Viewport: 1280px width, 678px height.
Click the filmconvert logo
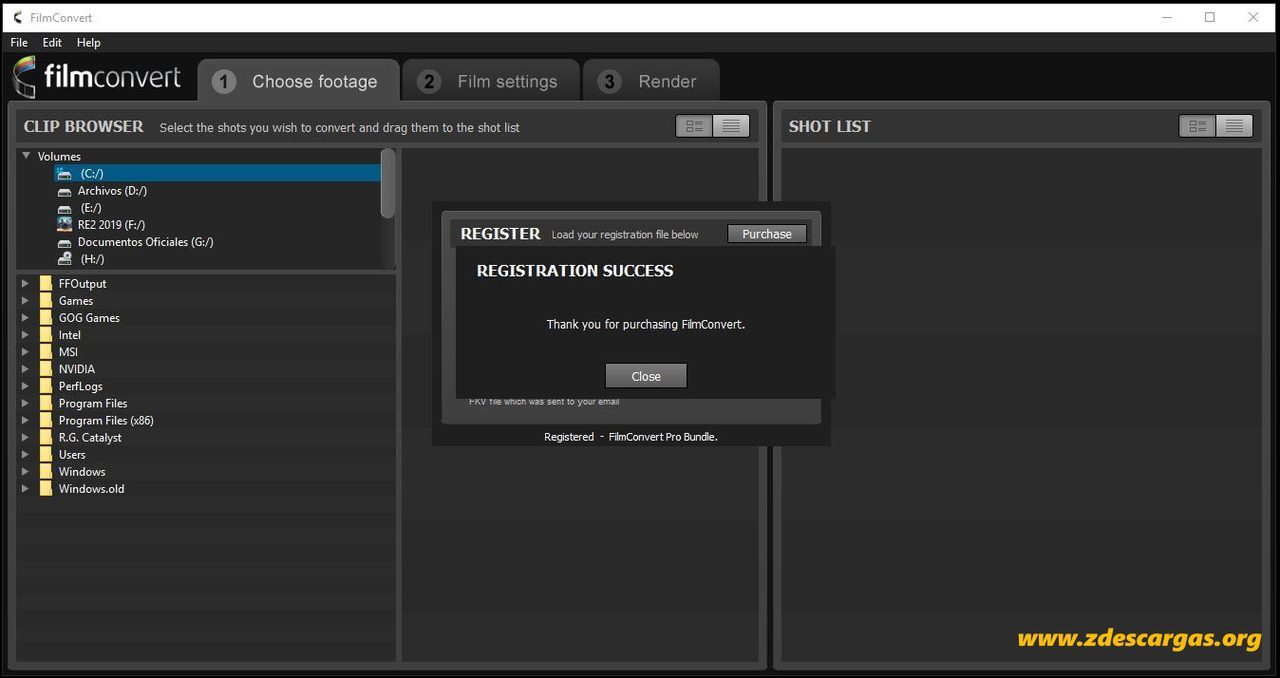point(97,77)
